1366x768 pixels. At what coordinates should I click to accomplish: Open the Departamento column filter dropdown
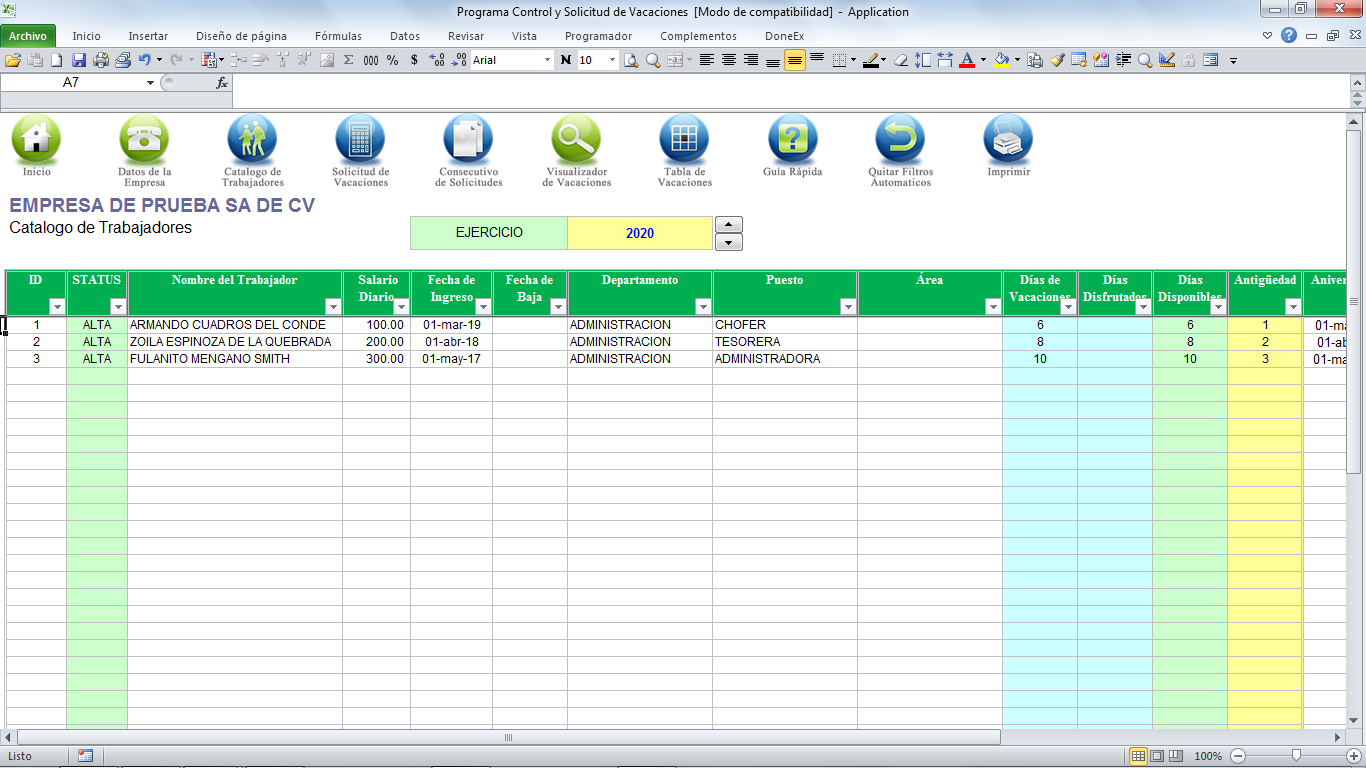coord(703,307)
